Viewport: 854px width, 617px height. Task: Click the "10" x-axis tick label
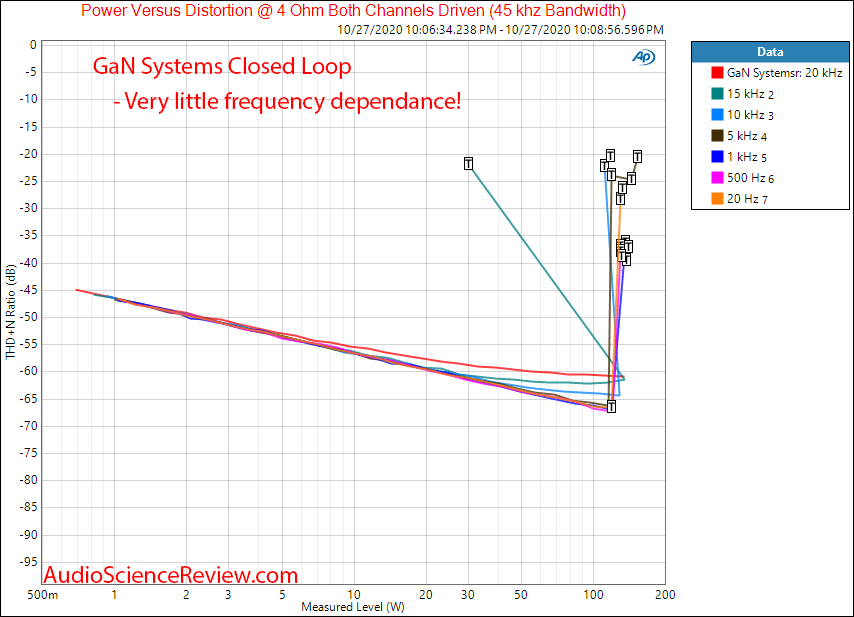pos(353,595)
